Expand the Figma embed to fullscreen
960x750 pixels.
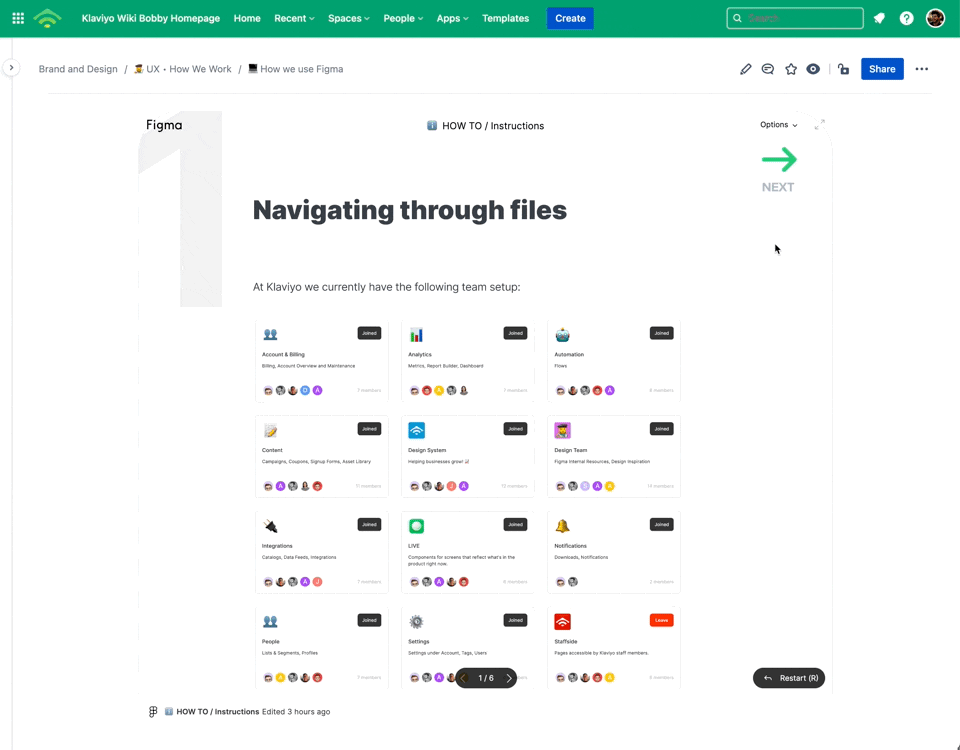(820, 124)
